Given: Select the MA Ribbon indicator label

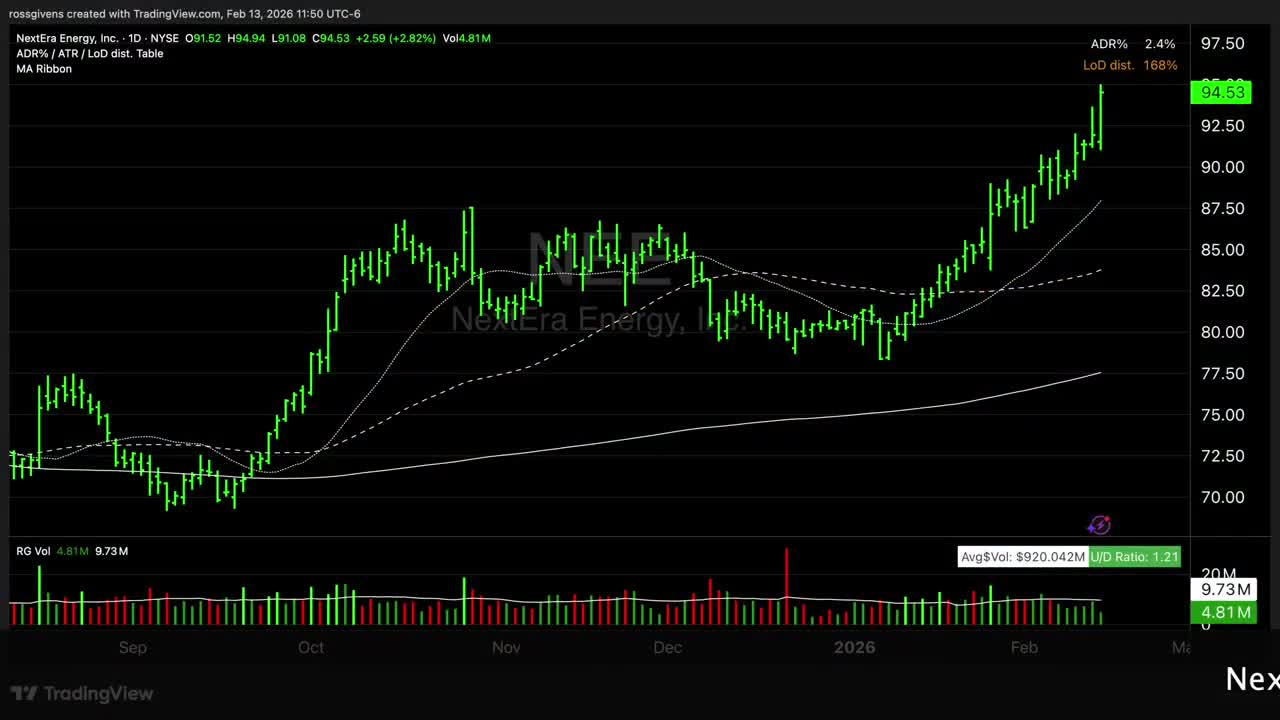Looking at the screenshot, I should click(x=44, y=69).
